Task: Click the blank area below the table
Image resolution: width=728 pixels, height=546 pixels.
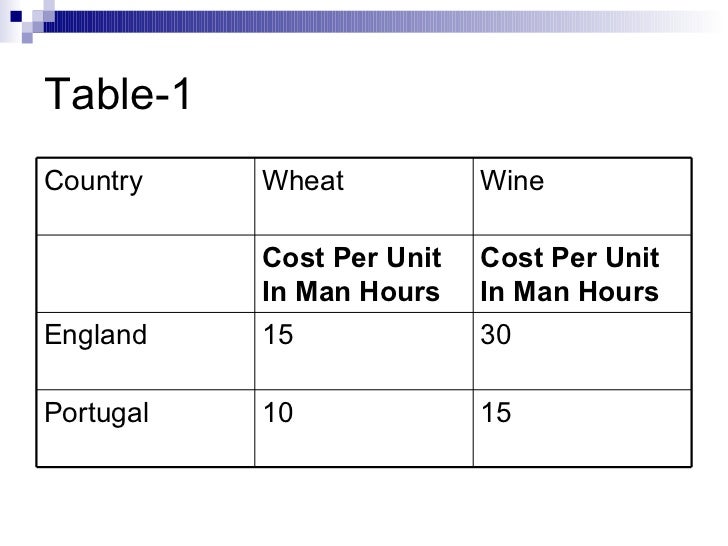Action: pyautogui.click(x=364, y=506)
